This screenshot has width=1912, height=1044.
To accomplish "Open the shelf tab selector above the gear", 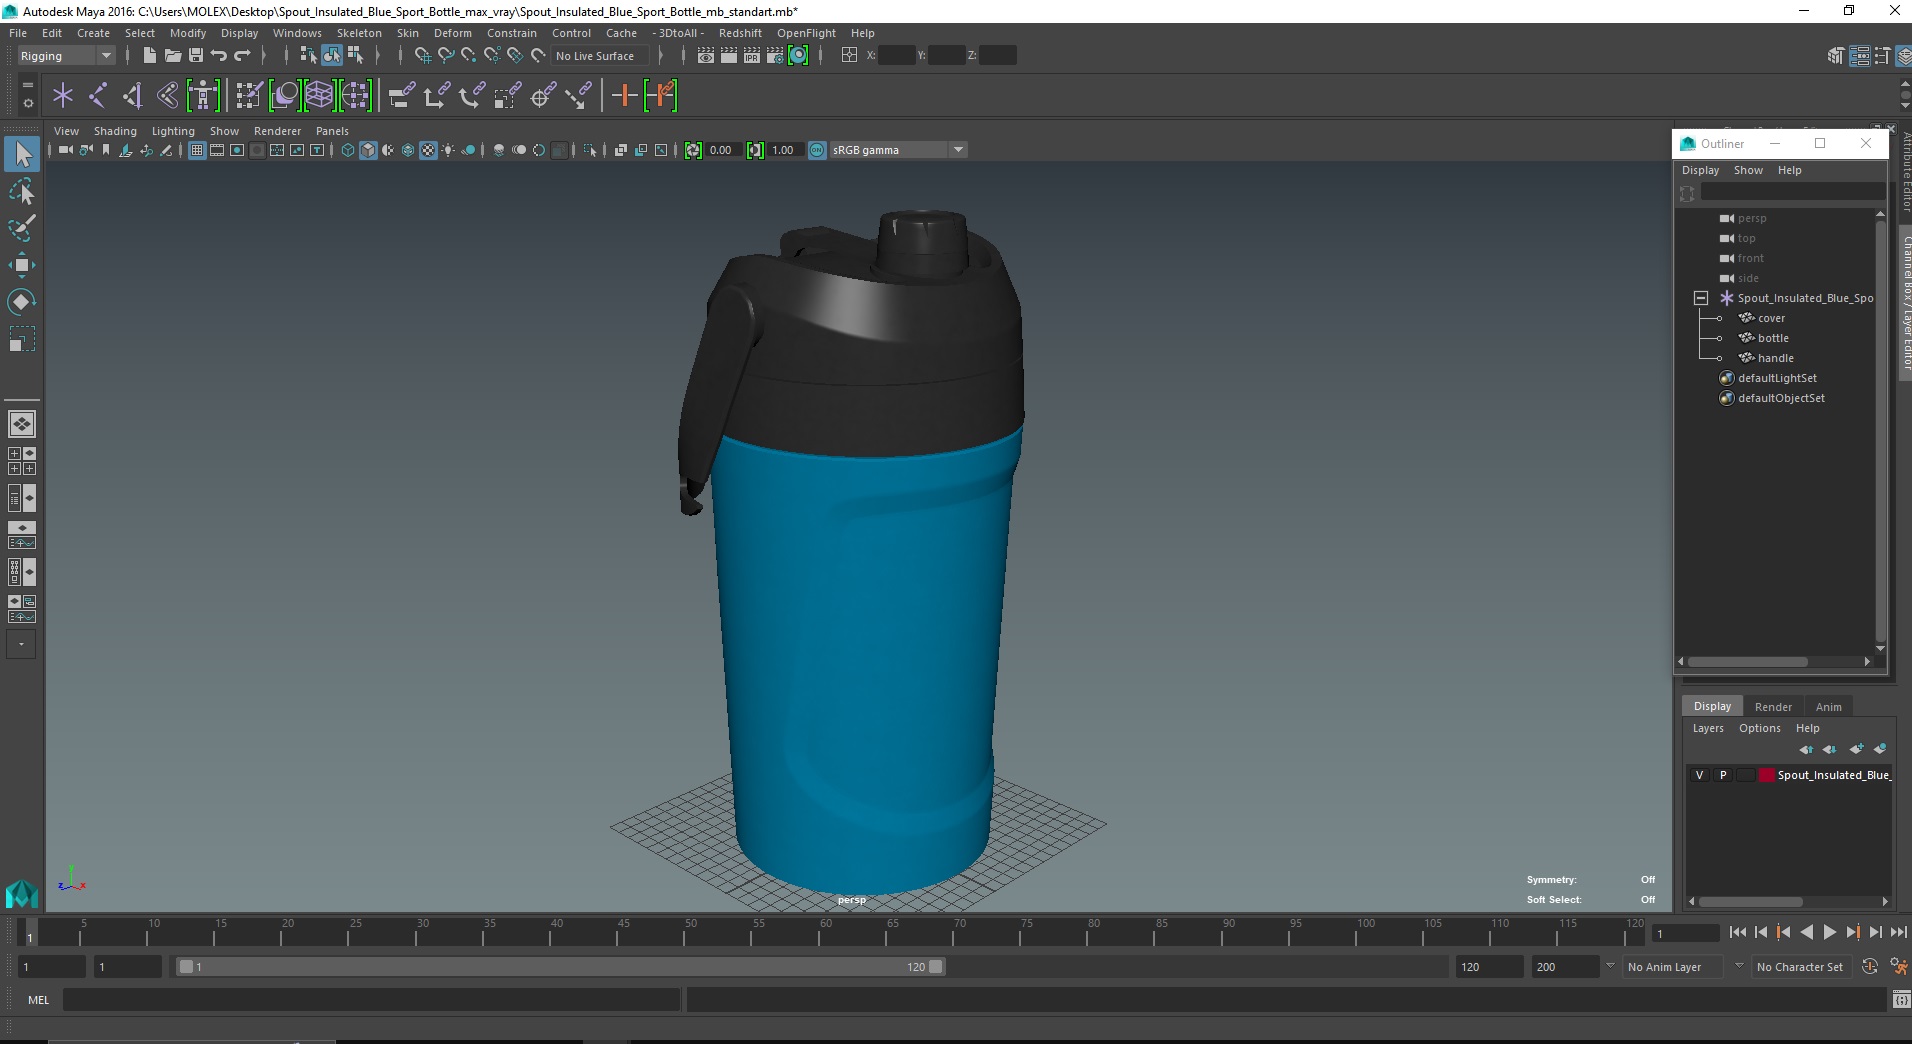I will coord(27,86).
